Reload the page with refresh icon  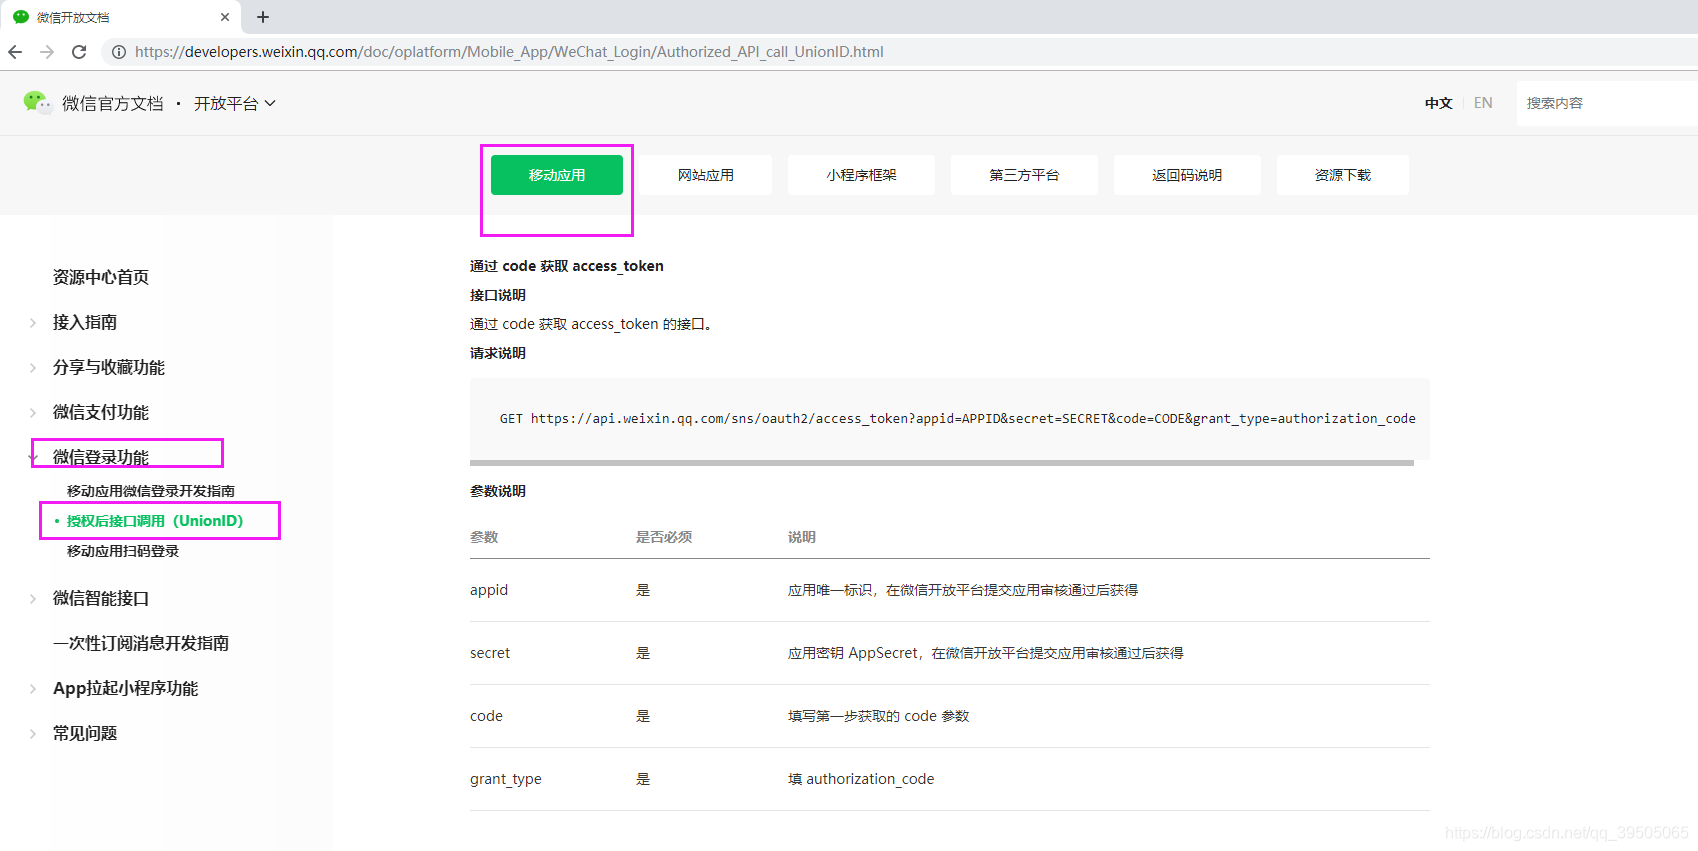point(79,52)
